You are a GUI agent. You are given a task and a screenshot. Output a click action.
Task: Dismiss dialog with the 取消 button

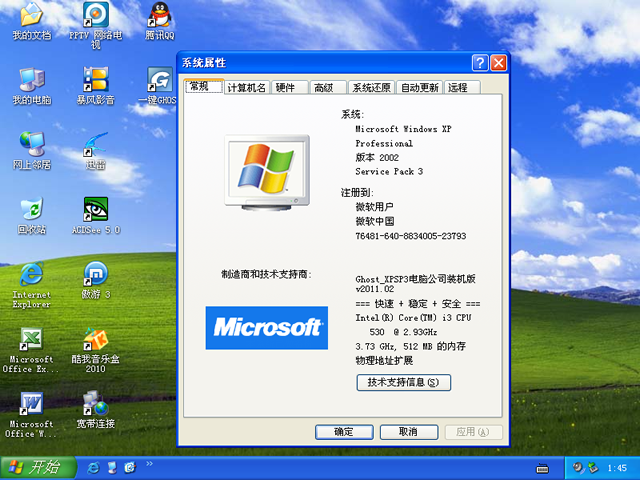[x=409, y=432]
